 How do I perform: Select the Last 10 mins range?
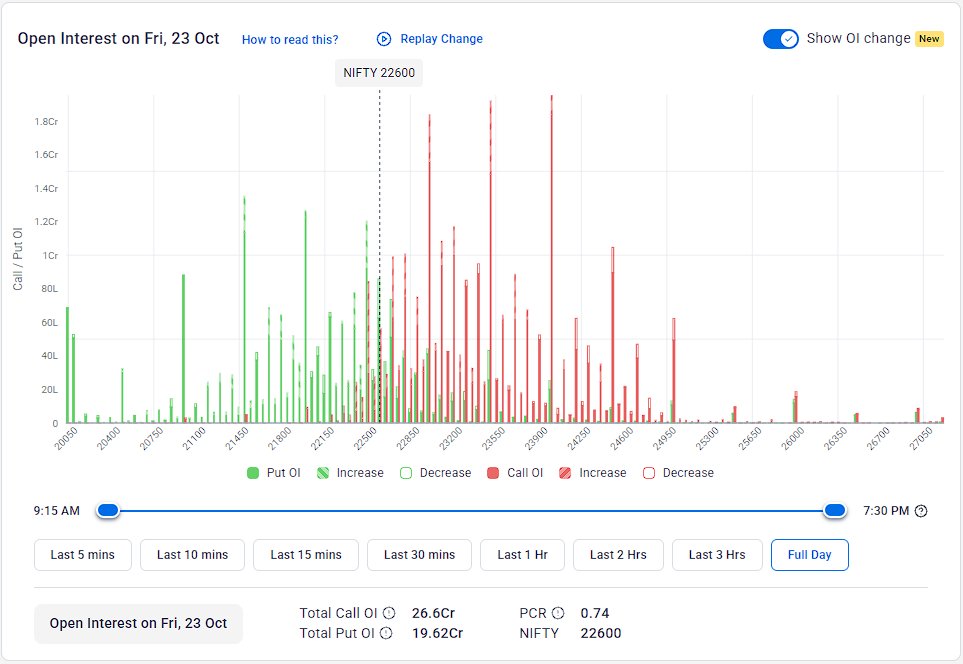pyautogui.click(x=192, y=555)
